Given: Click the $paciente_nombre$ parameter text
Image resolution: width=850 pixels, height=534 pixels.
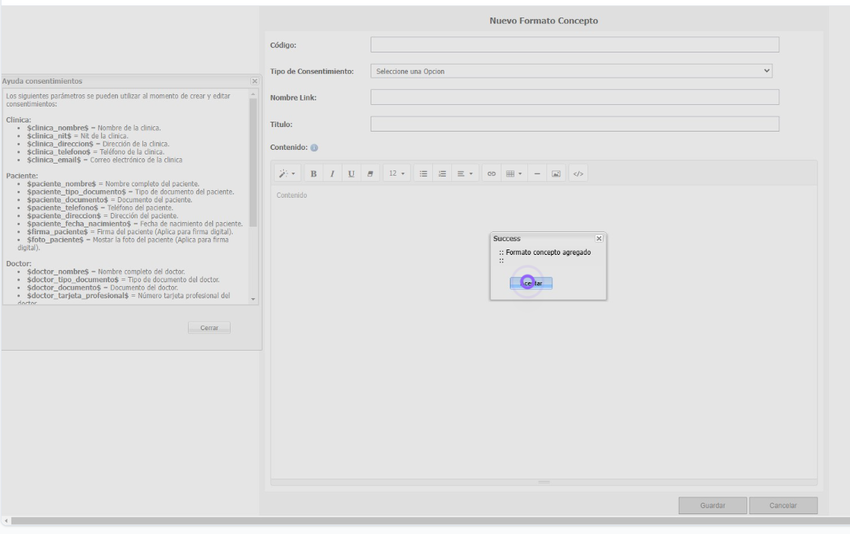Looking at the screenshot, I should click(x=61, y=184).
